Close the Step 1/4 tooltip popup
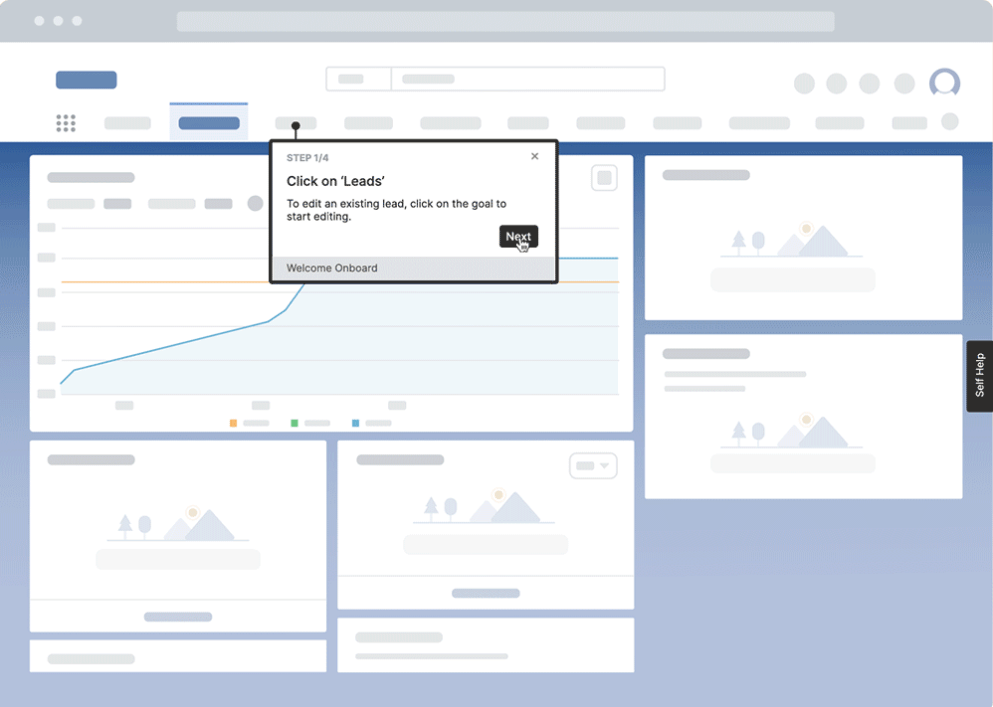This screenshot has height=707, width=993. 534,156
